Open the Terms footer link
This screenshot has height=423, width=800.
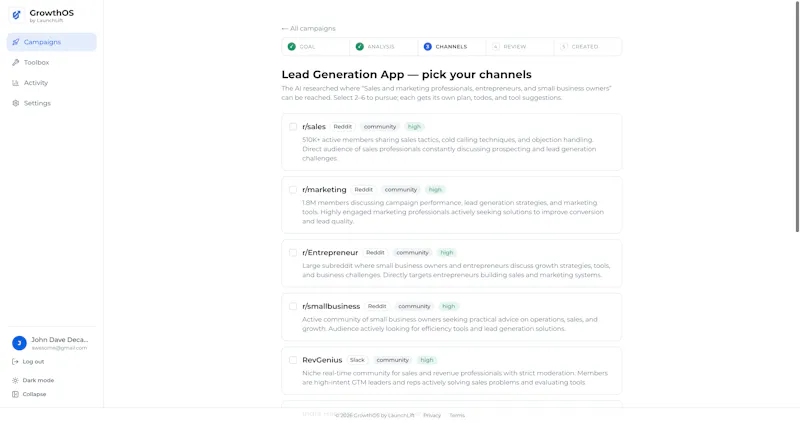point(457,415)
